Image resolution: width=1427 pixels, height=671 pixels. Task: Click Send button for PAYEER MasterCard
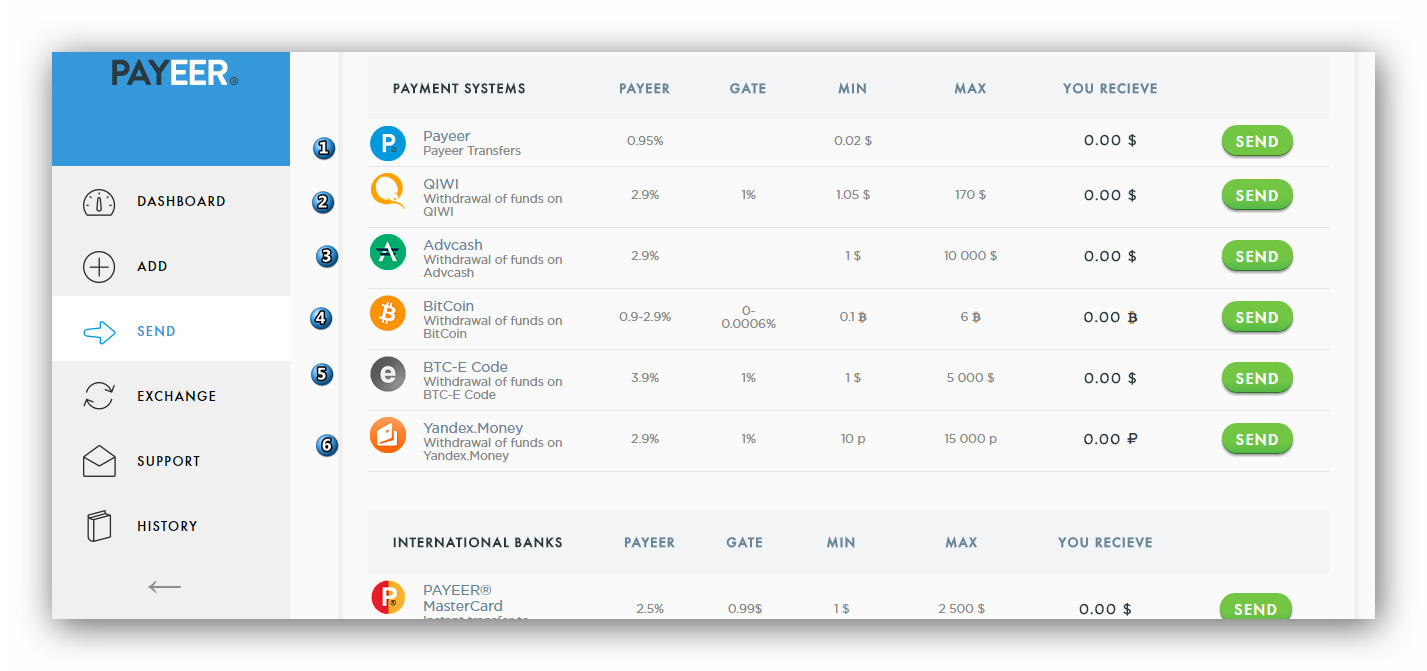point(1255,608)
